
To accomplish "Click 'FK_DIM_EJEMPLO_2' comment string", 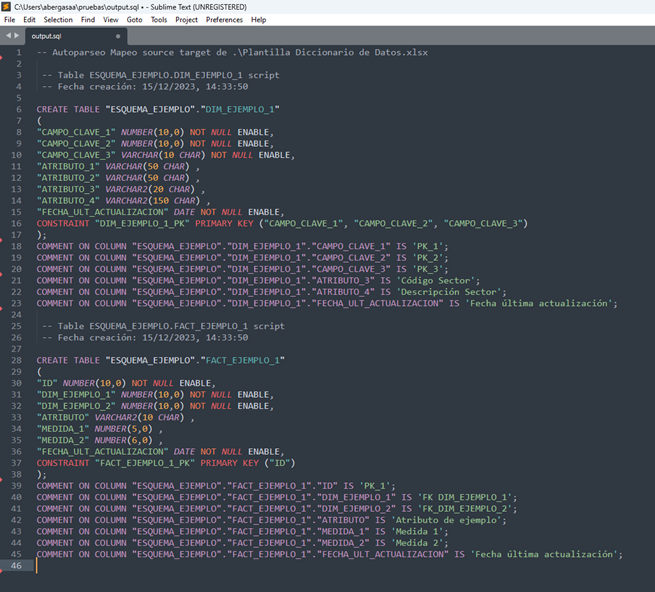I will pos(465,509).
